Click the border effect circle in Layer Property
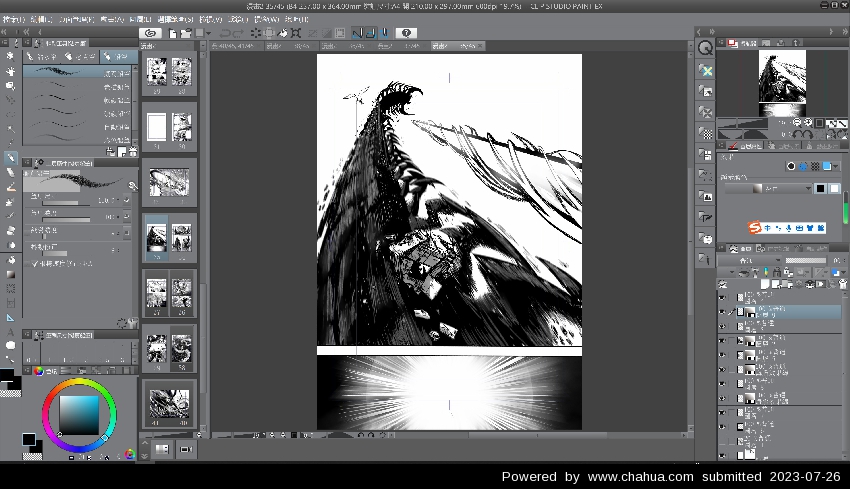 [791, 166]
